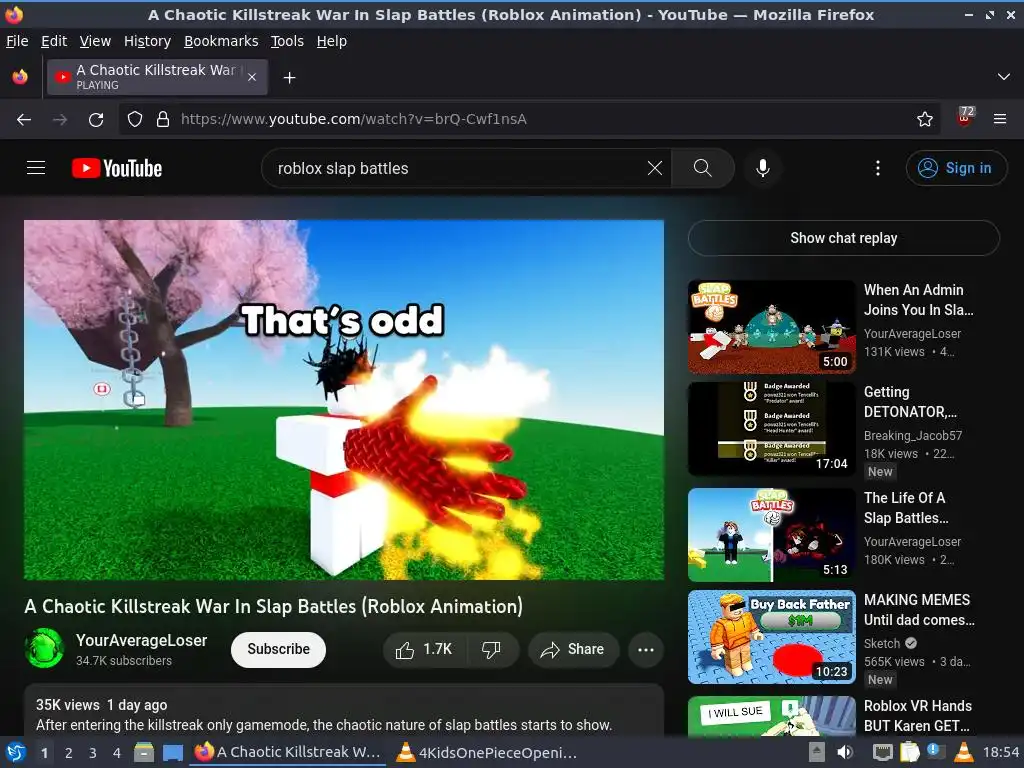
Task: Open file manager taskbar icon
Action: tap(144, 752)
